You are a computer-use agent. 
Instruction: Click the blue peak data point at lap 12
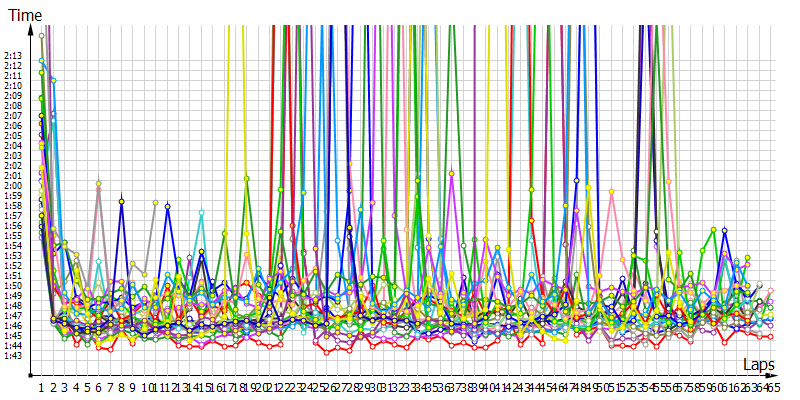click(167, 206)
